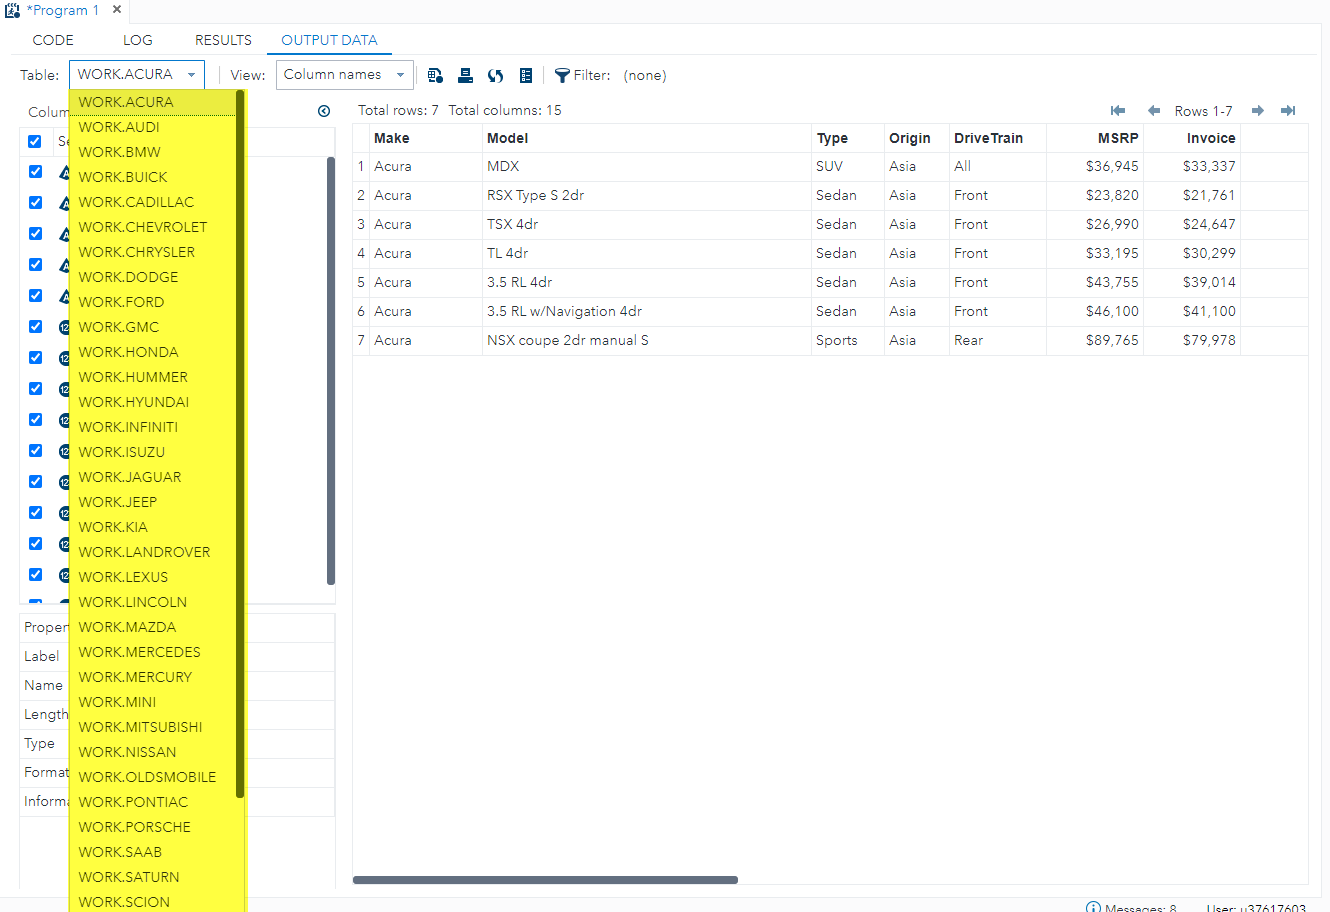Select WORK.LEXUS in dropdown
The height and width of the screenshot is (912, 1330).
[x=153, y=577]
